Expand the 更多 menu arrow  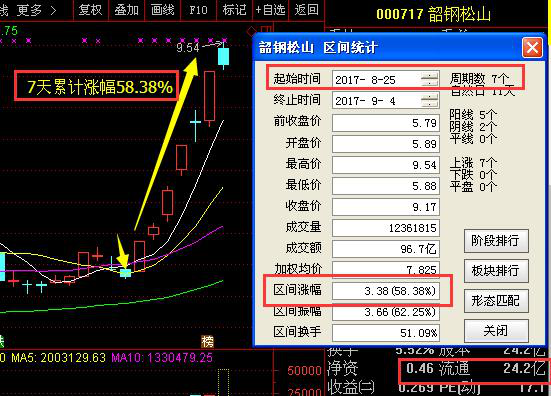click(x=53, y=11)
